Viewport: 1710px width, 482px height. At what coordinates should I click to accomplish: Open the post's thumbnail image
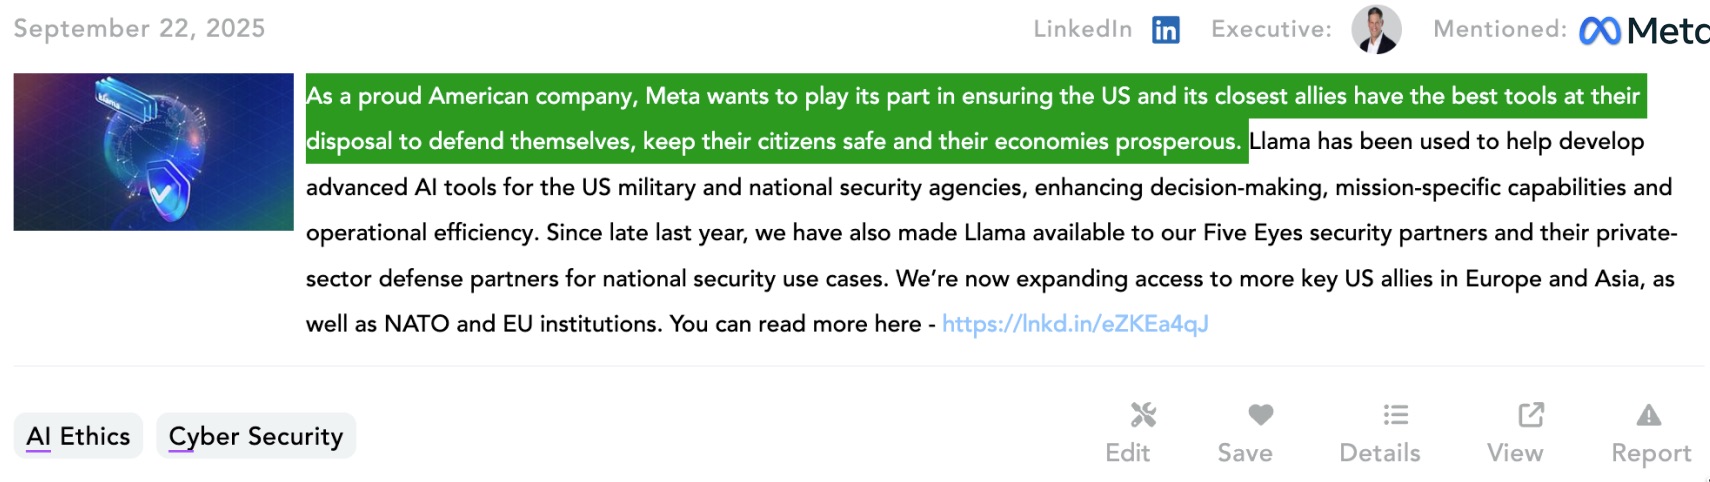tap(153, 152)
